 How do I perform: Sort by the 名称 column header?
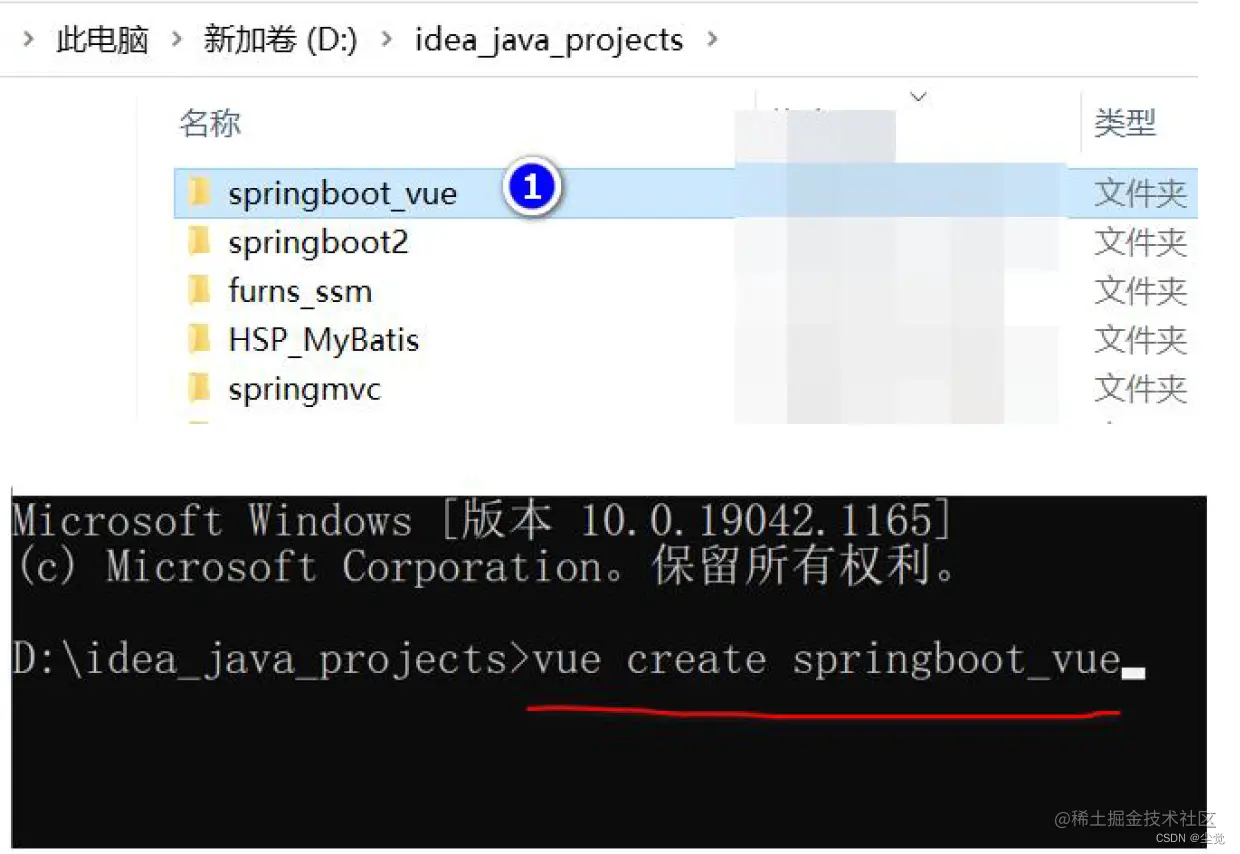click(210, 123)
